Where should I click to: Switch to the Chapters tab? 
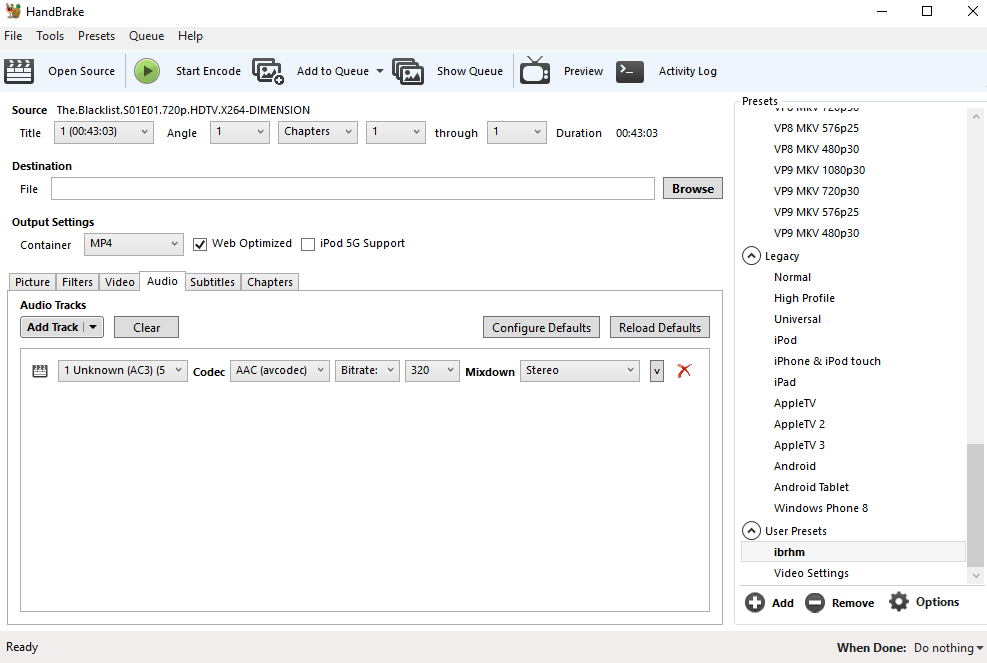click(x=270, y=282)
